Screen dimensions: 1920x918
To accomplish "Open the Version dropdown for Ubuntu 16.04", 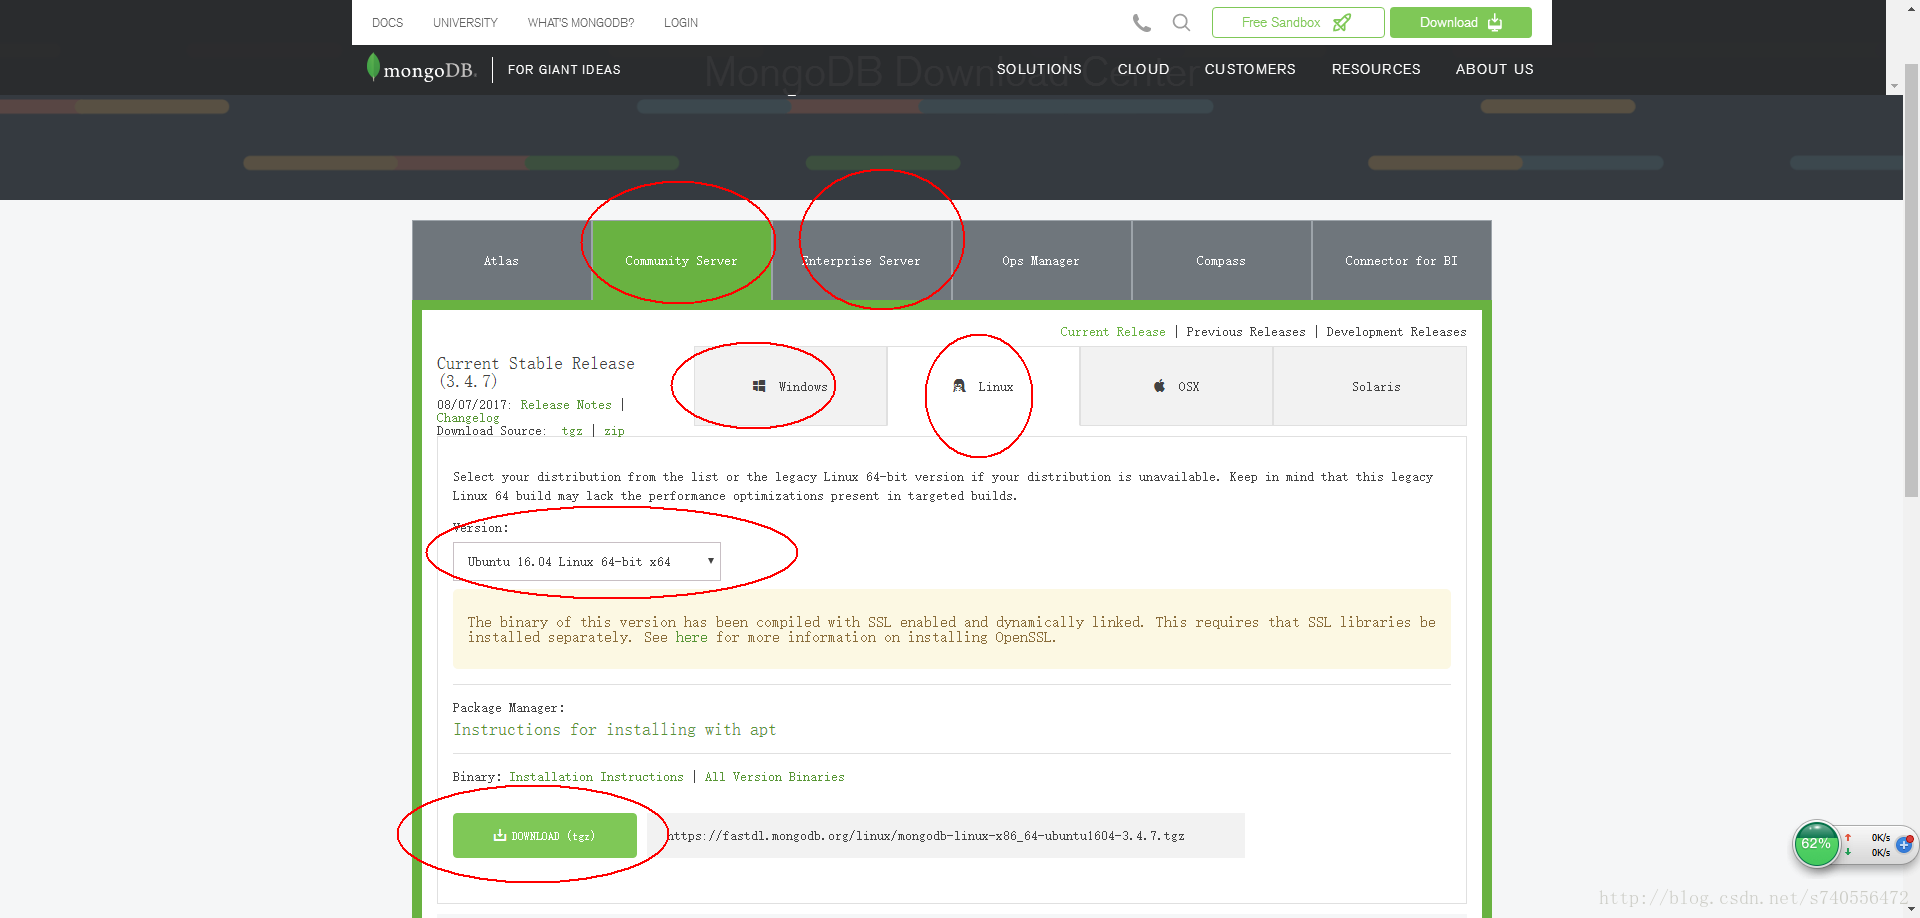I will pyautogui.click(x=587, y=562).
